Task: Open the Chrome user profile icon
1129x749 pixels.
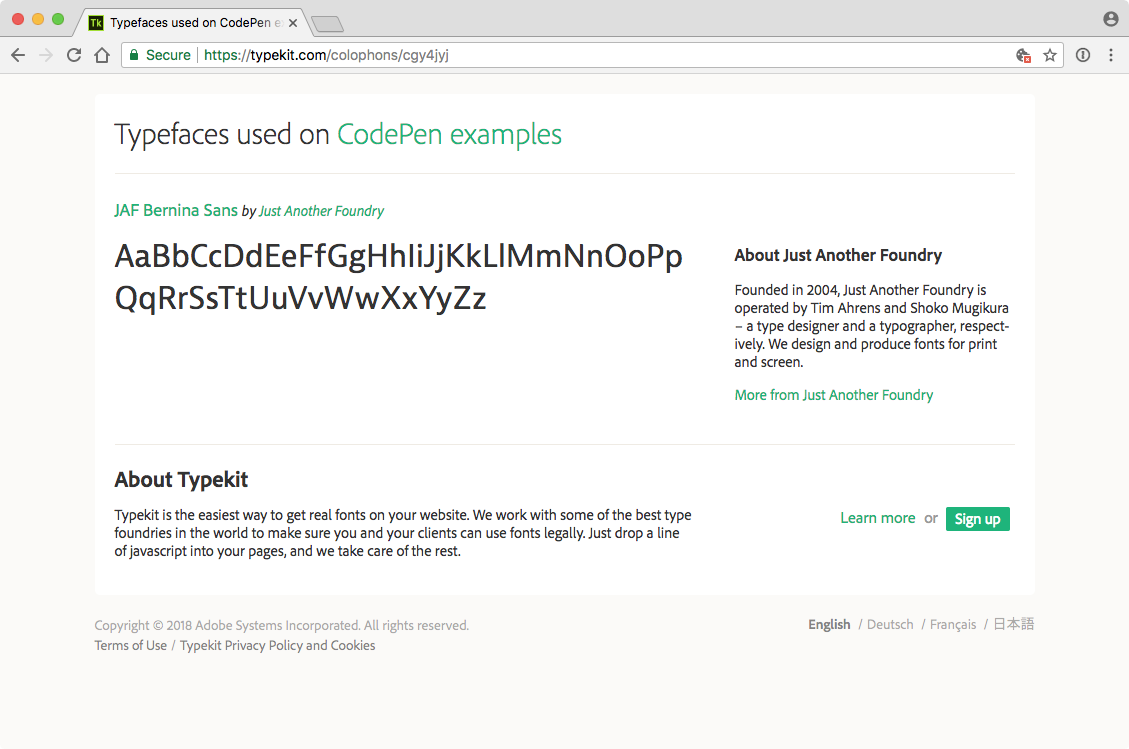Action: pyautogui.click(x=1110, y=19)
